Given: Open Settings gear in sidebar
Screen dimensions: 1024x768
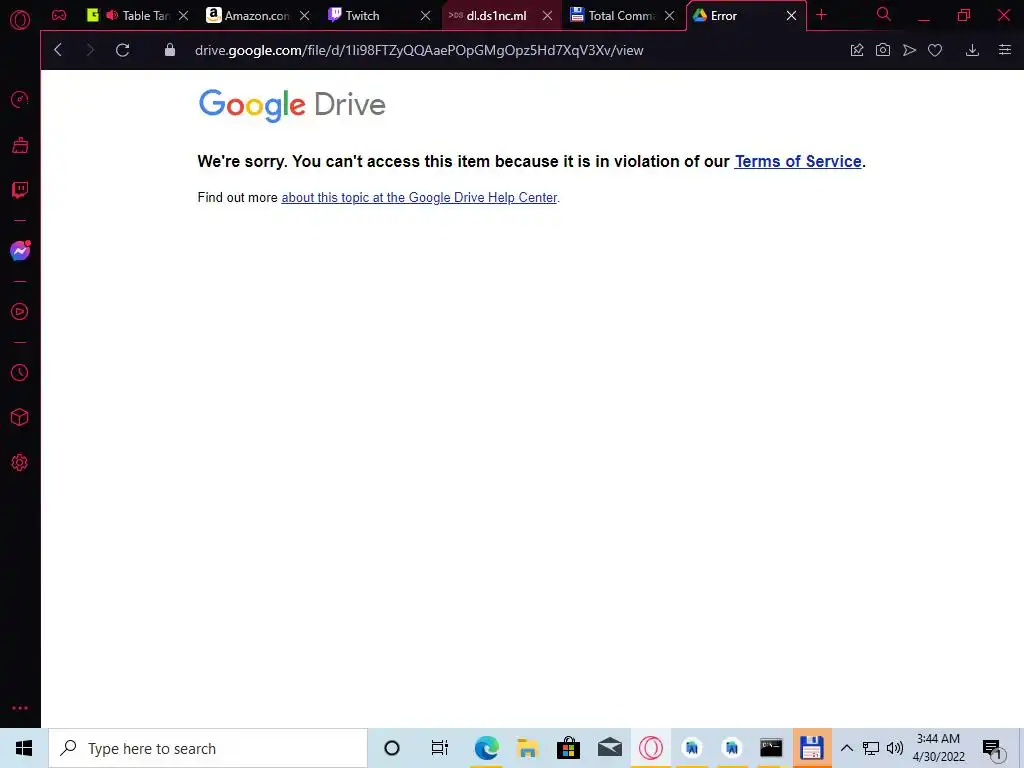Looking at the screenshot, I should [20, 462].
